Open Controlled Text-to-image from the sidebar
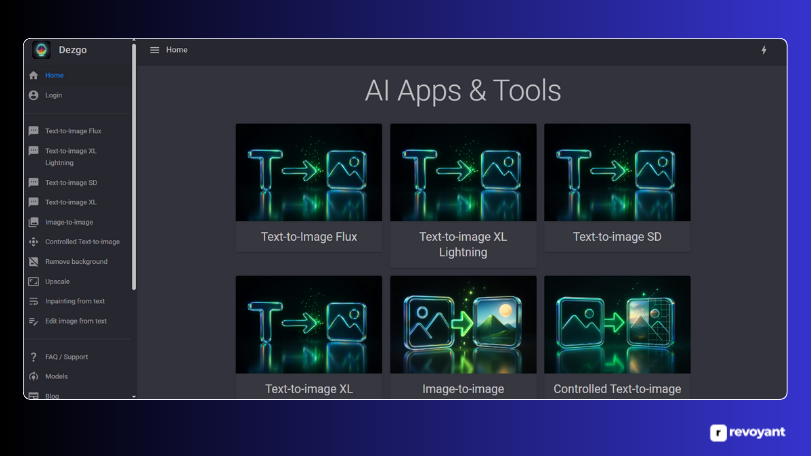 coord(82,242)
